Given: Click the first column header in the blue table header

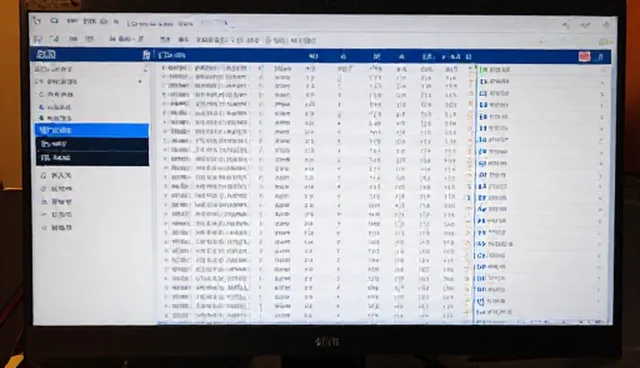Looking at the screenshot, I should (172, 55).
